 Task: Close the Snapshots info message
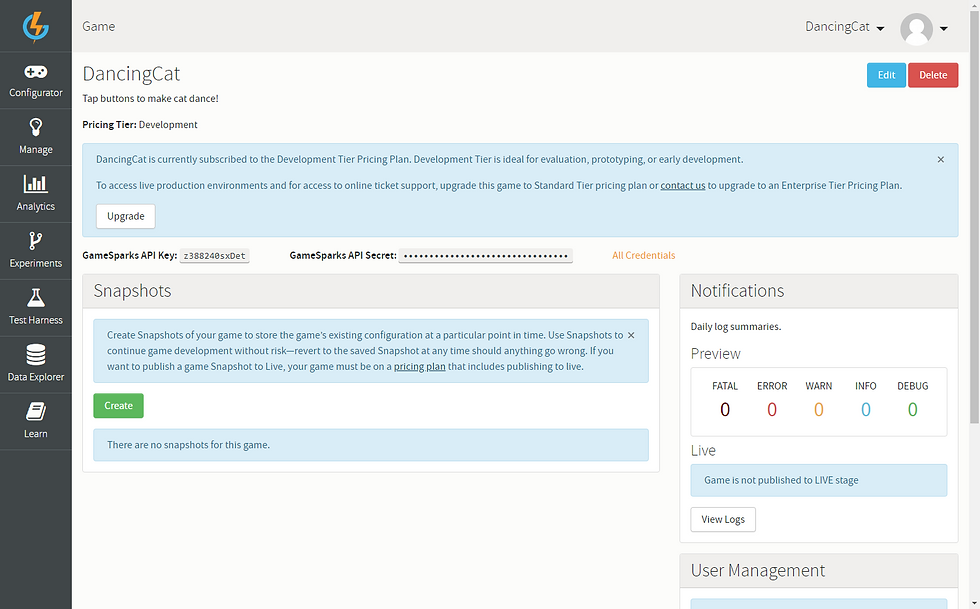(631, 335)
